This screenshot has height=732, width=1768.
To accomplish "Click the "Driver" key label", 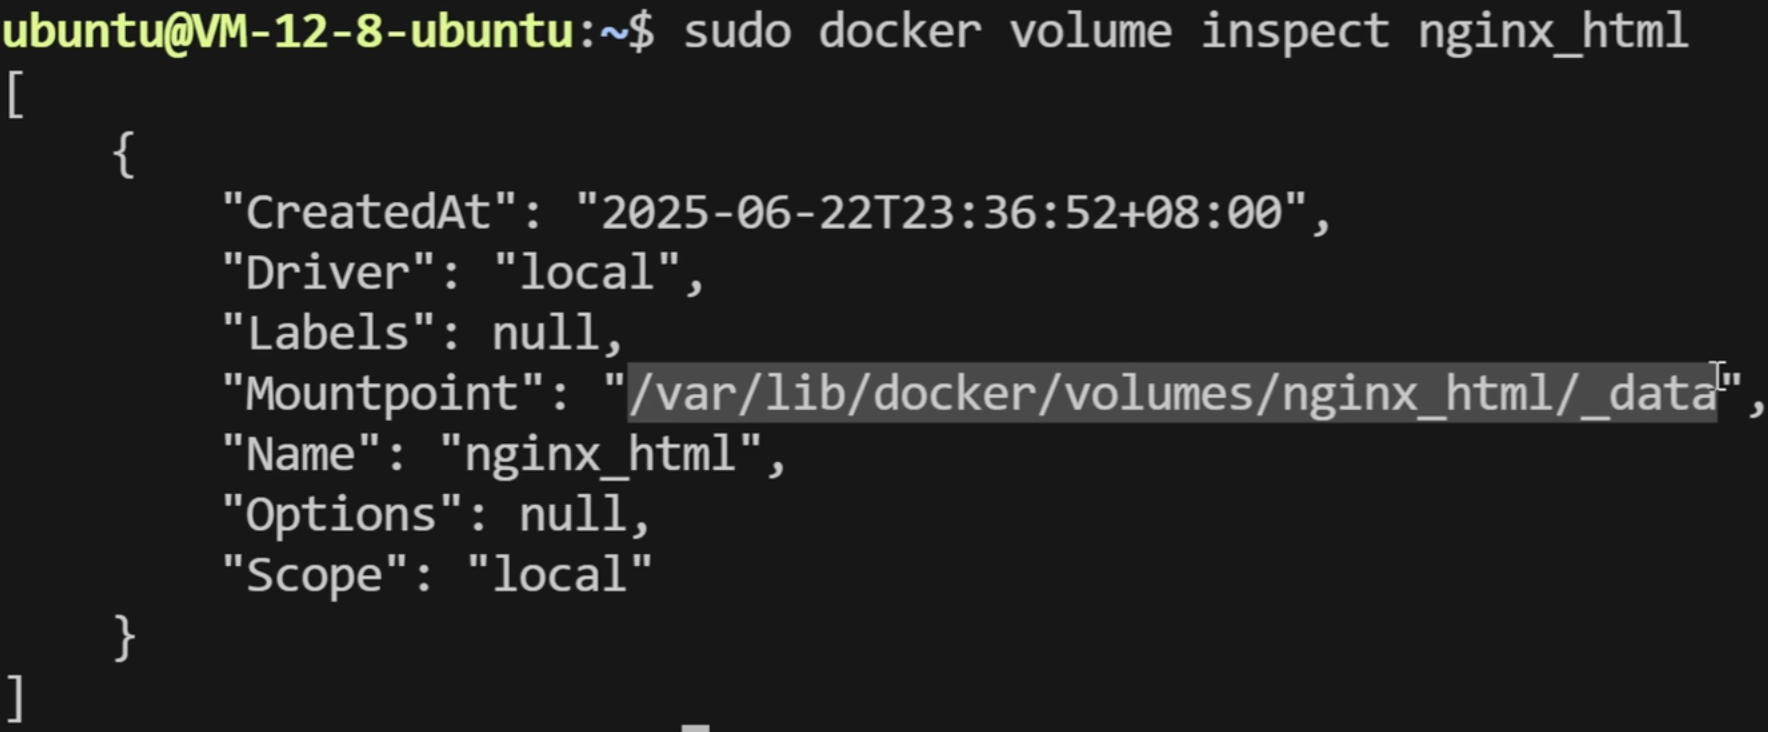I will point(328,273).
